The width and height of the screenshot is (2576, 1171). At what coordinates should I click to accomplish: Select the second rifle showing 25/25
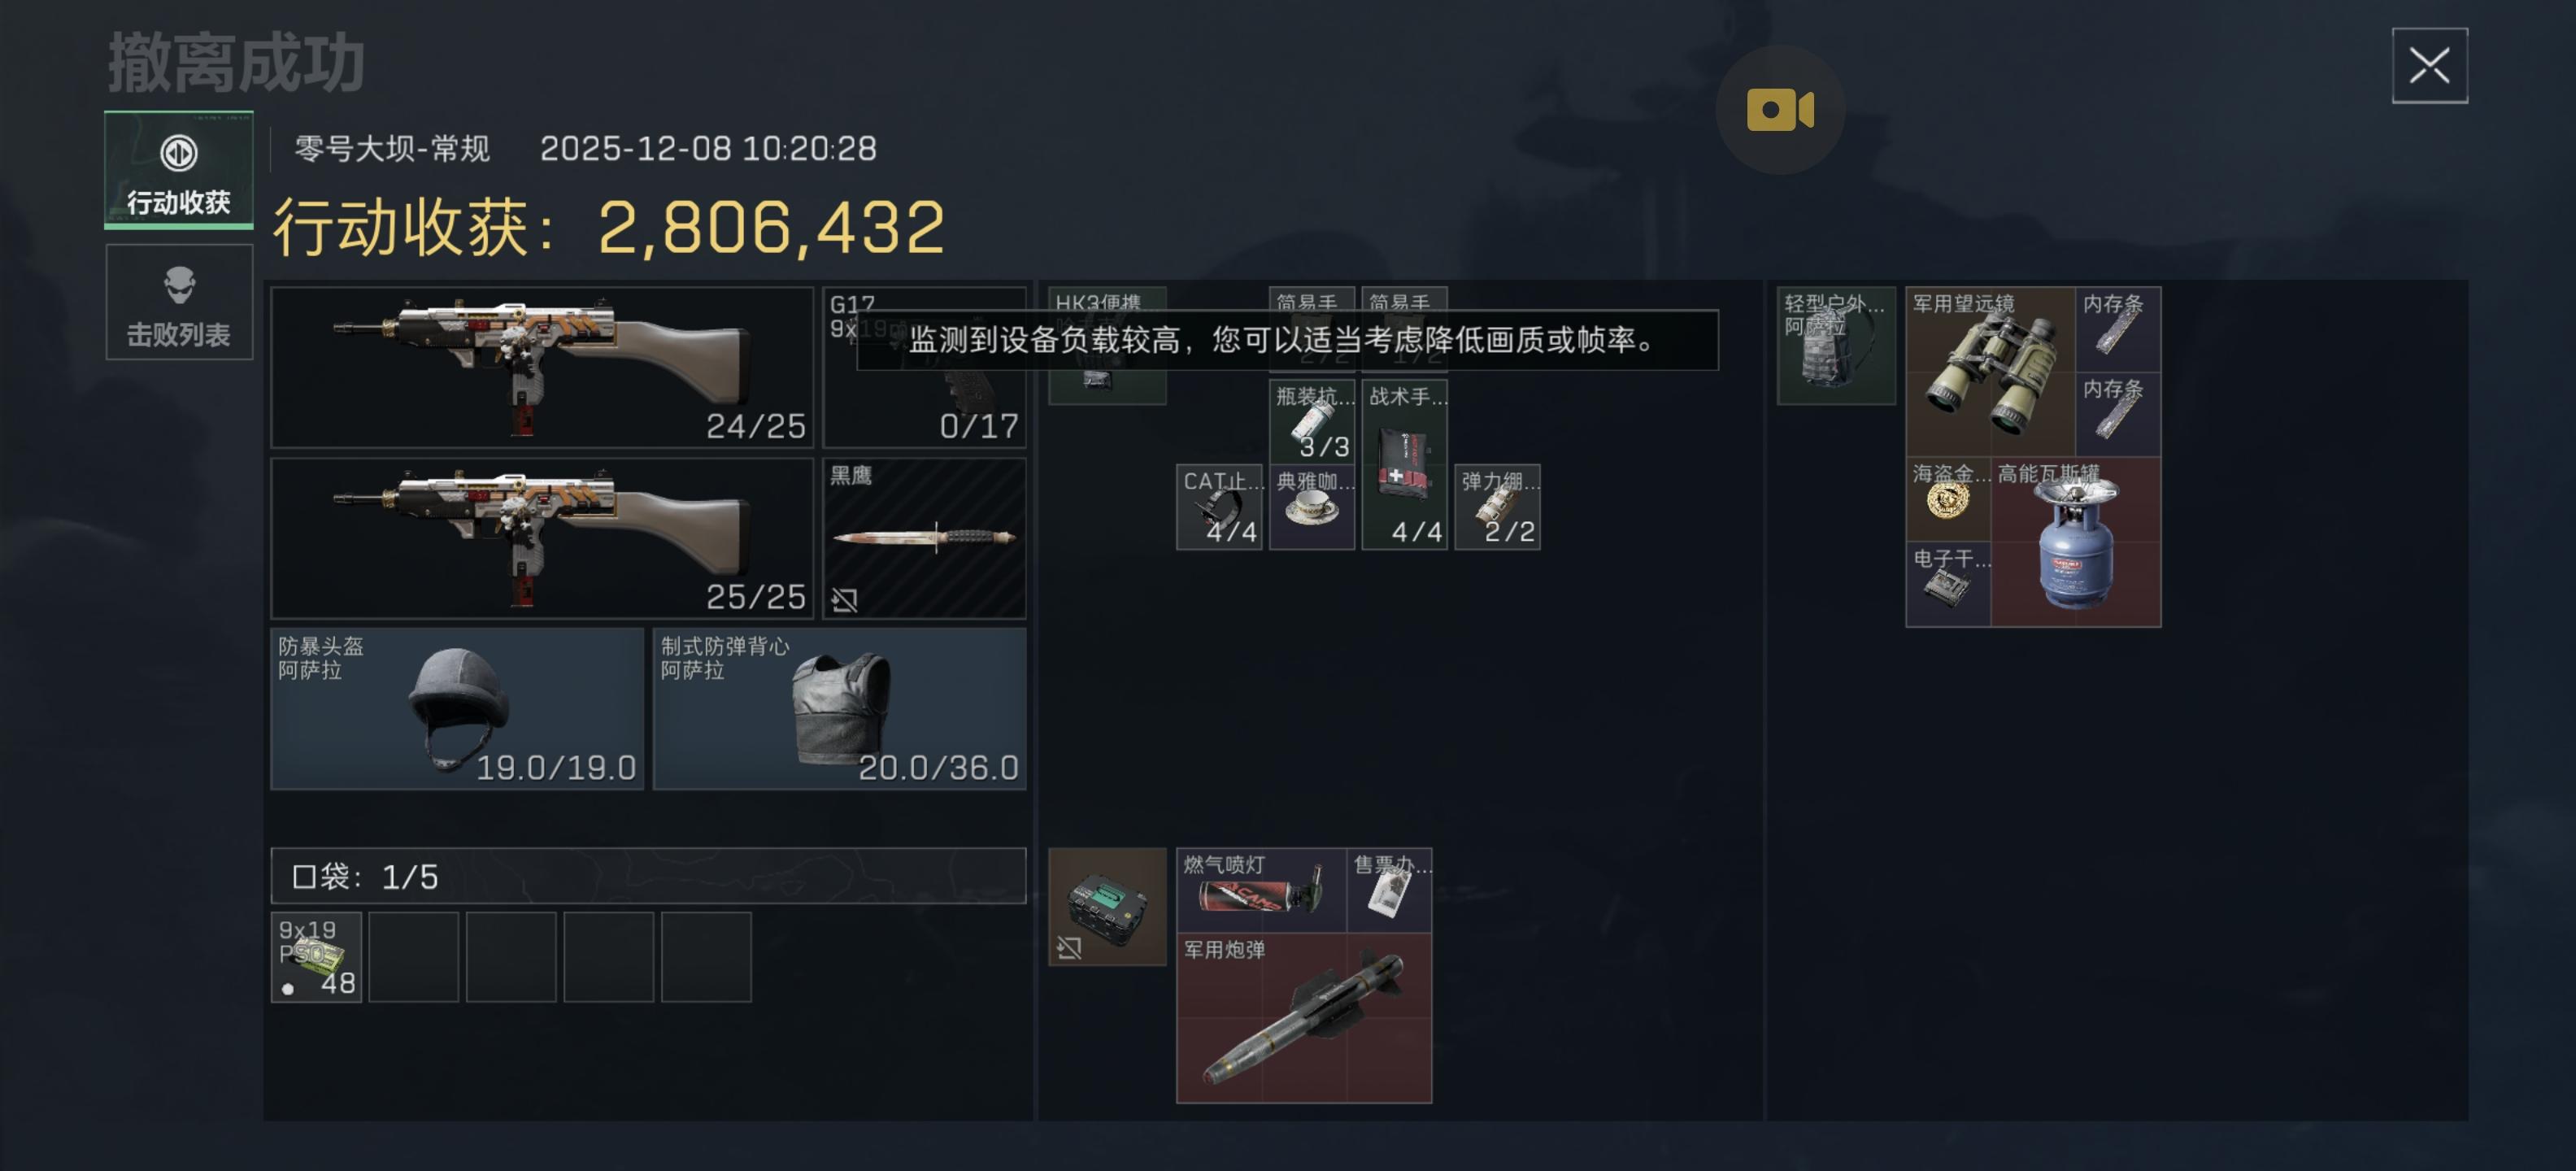tap(542, 538)
